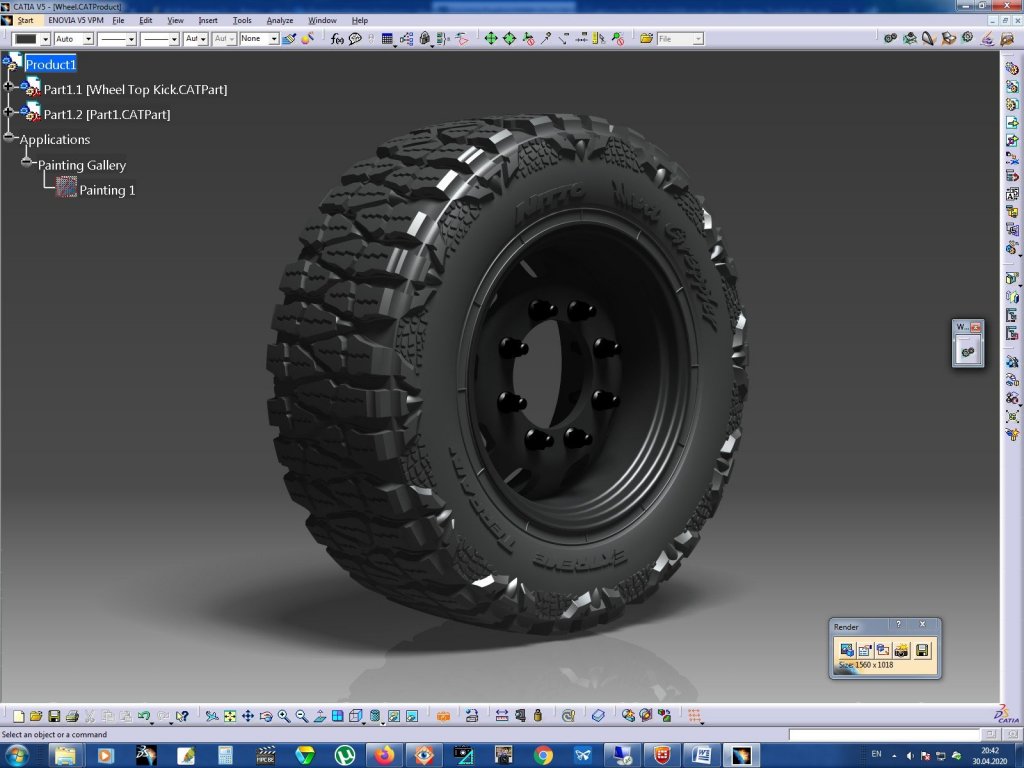Click the Open file folder icon

coord(36,716)
